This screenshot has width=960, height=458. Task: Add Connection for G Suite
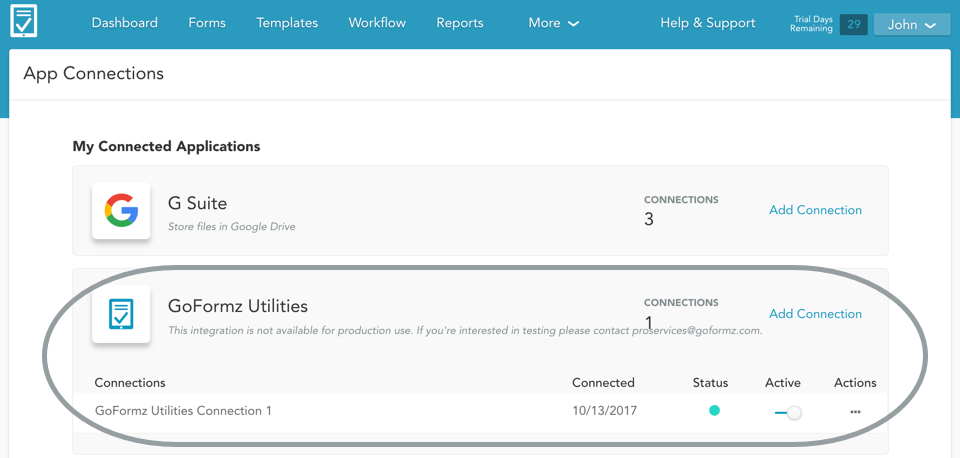[816, 210]
